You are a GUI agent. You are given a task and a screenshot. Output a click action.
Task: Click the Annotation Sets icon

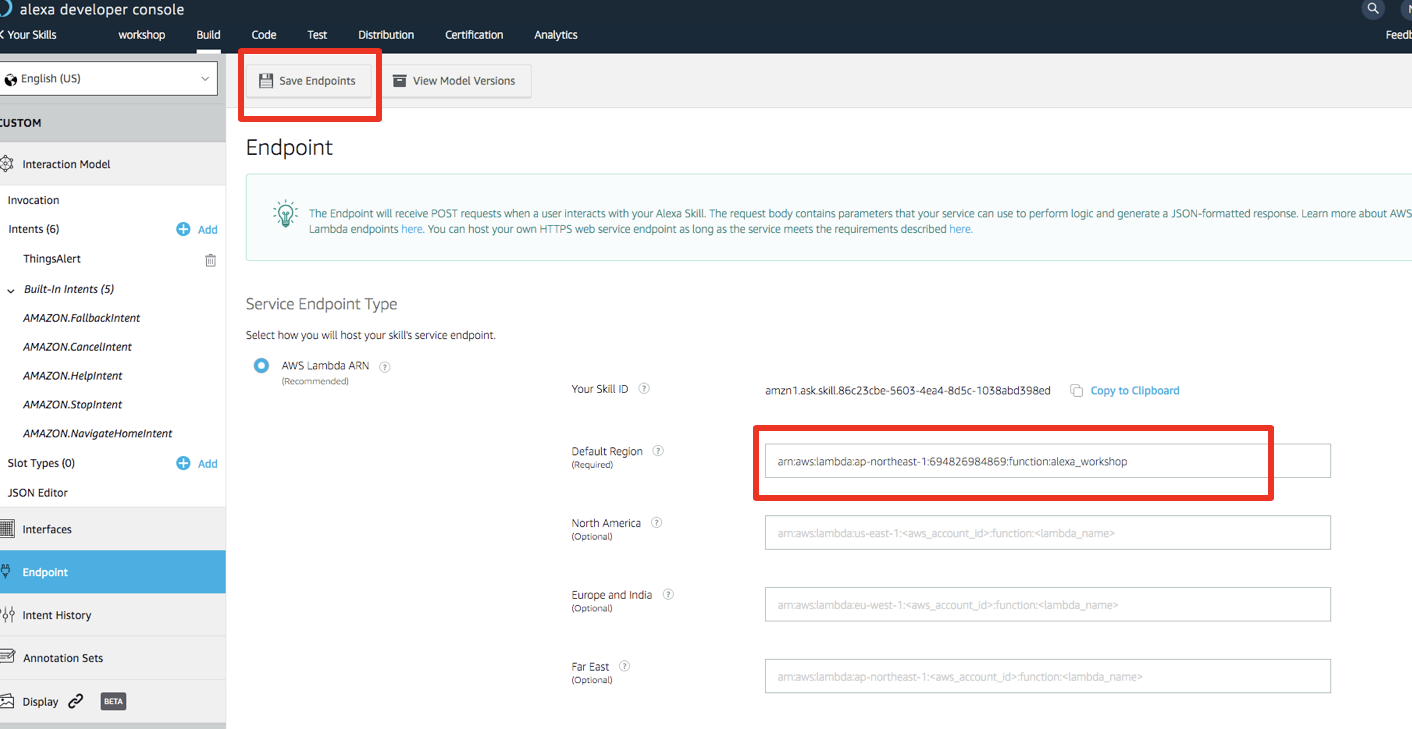7,658
